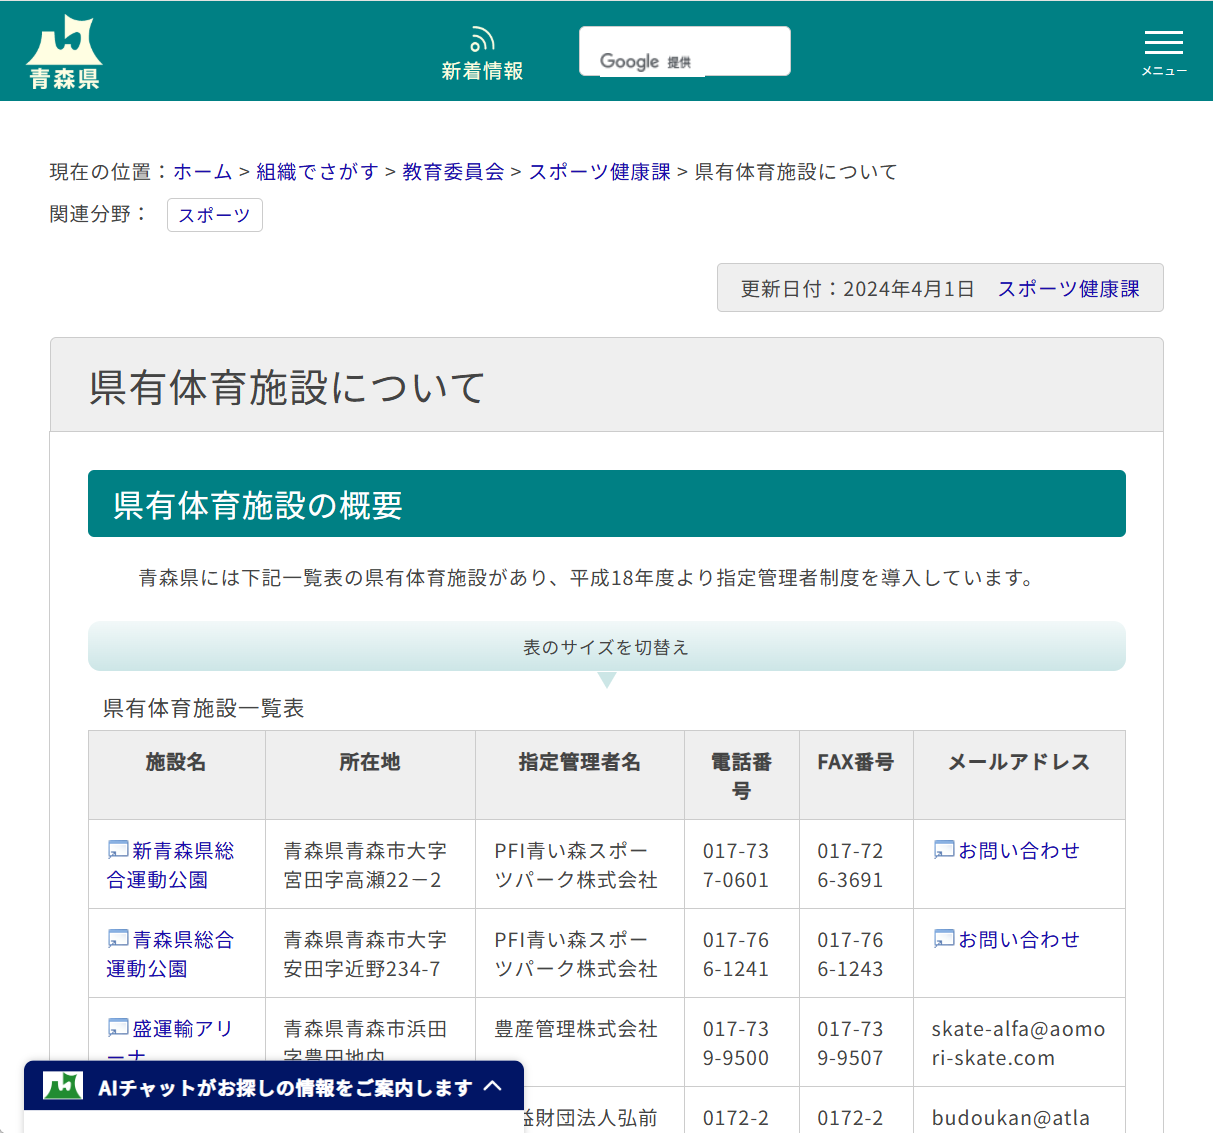Click the Aomori prefecture logo
This screenshot has height=1133, width=1213.
click(x=63, y=48)
